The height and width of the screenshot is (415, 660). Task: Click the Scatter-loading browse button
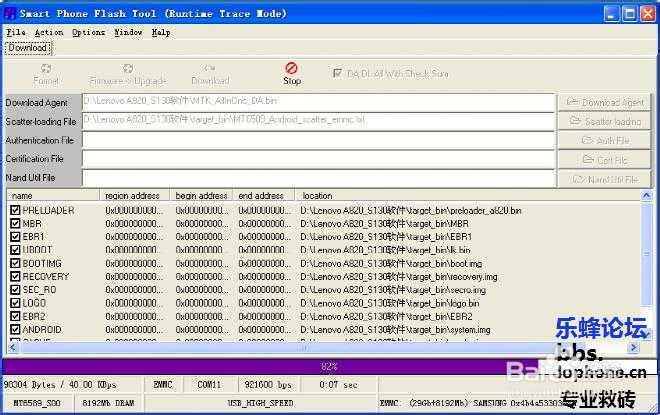click(x=604, y=121)
